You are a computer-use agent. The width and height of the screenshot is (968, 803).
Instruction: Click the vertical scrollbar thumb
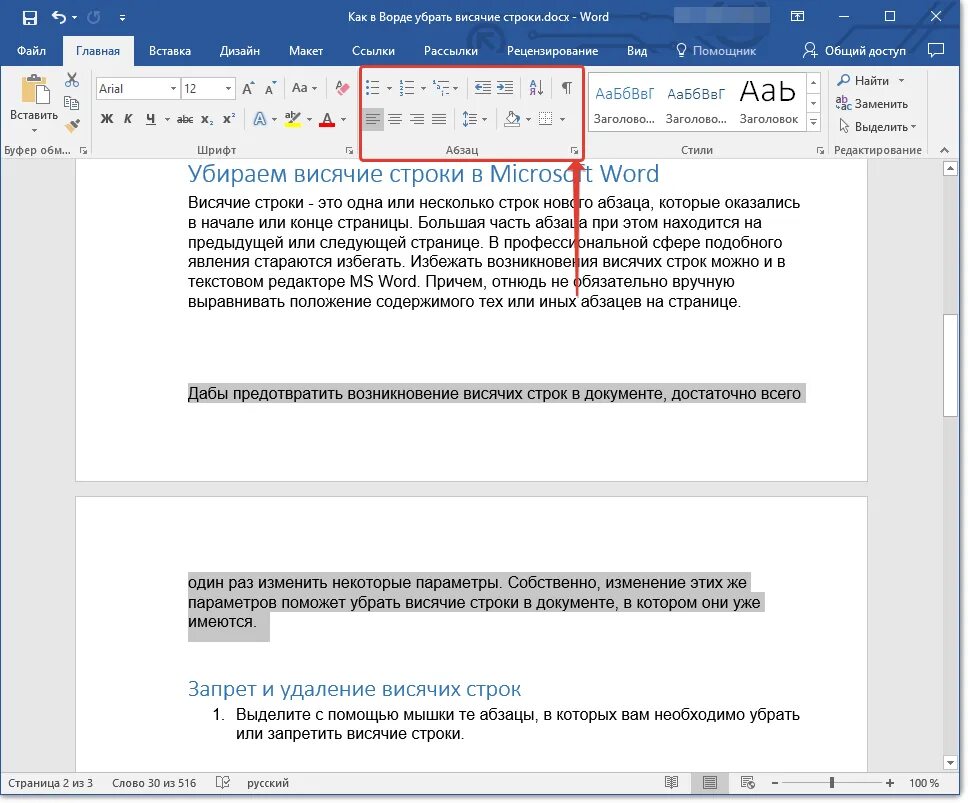click(x=950, y=366)
